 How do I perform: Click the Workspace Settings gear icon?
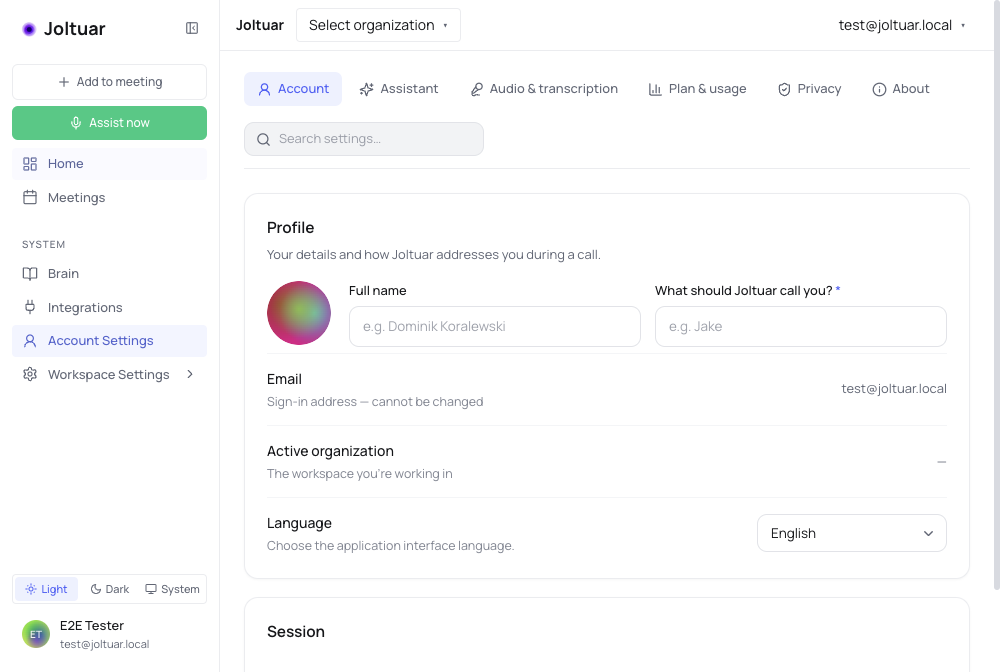tap(30, 374)
